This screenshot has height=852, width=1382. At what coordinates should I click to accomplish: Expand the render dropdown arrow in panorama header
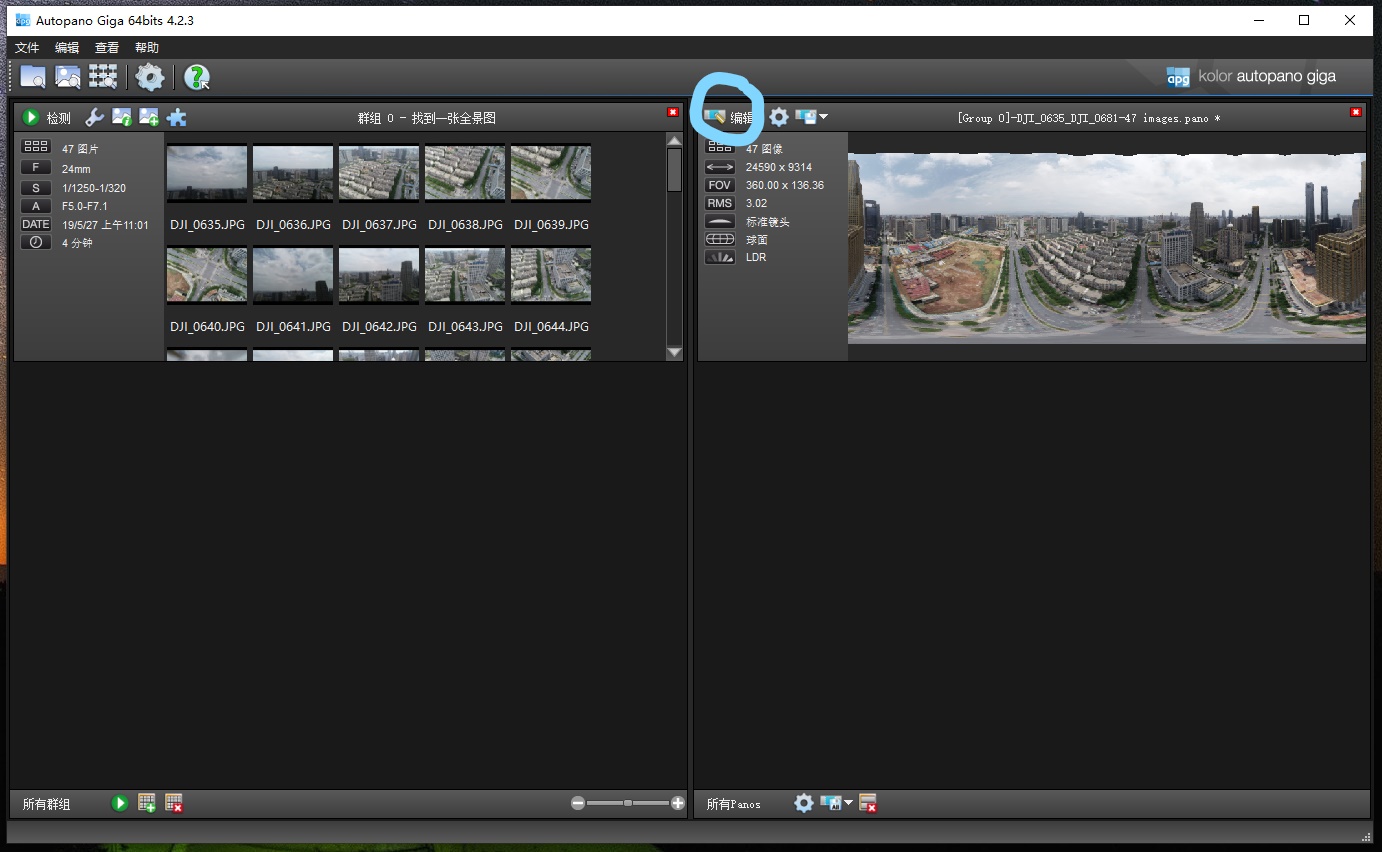pos(823,117)
